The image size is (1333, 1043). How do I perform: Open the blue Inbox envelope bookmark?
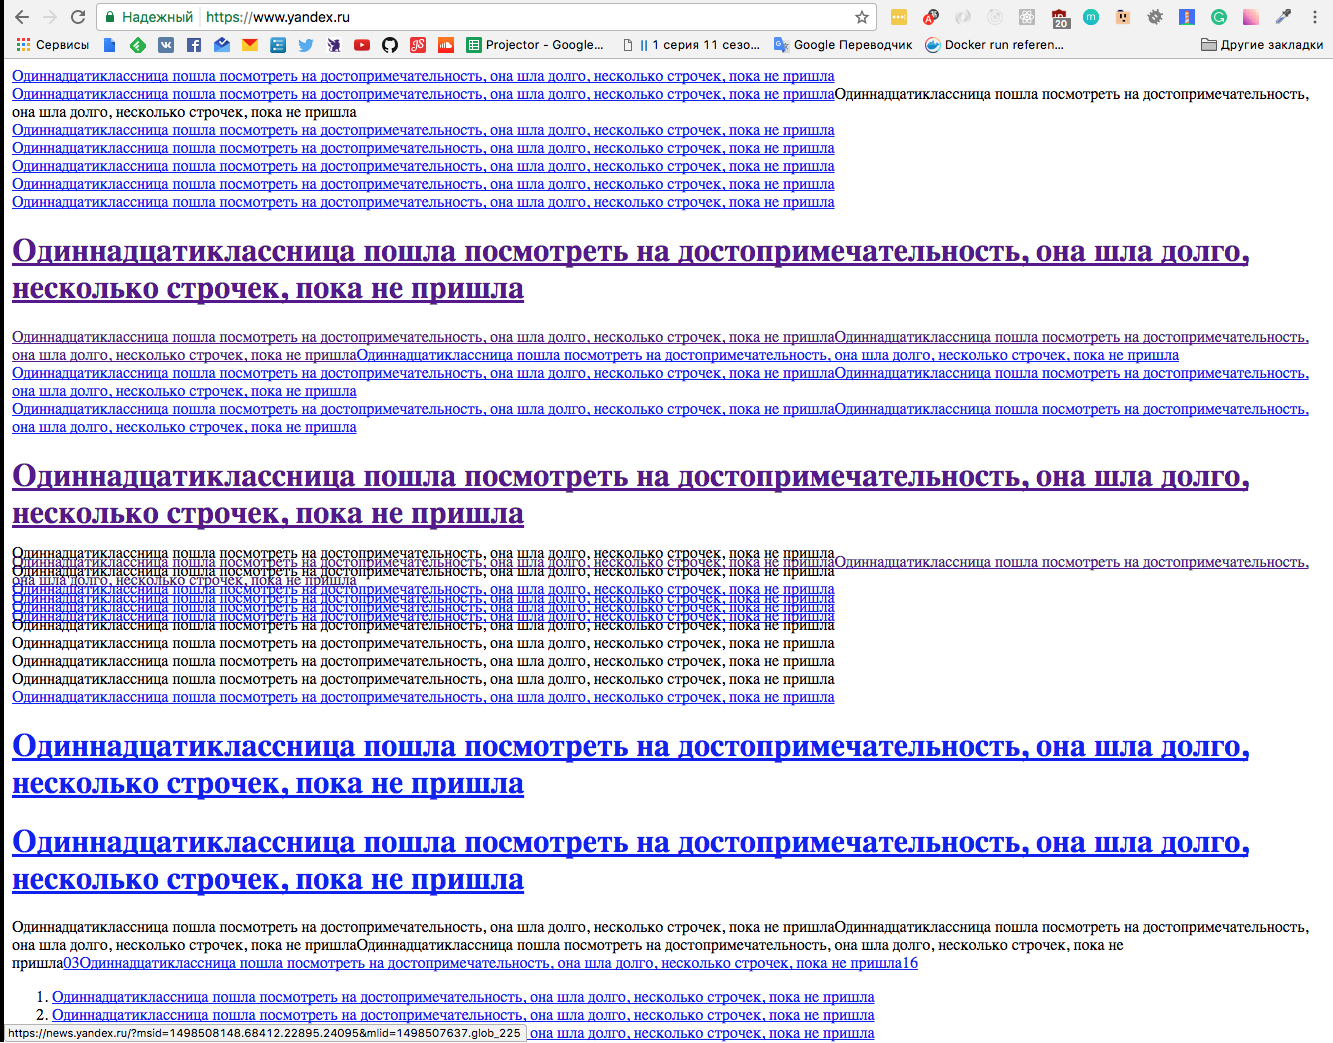point(222,45)
